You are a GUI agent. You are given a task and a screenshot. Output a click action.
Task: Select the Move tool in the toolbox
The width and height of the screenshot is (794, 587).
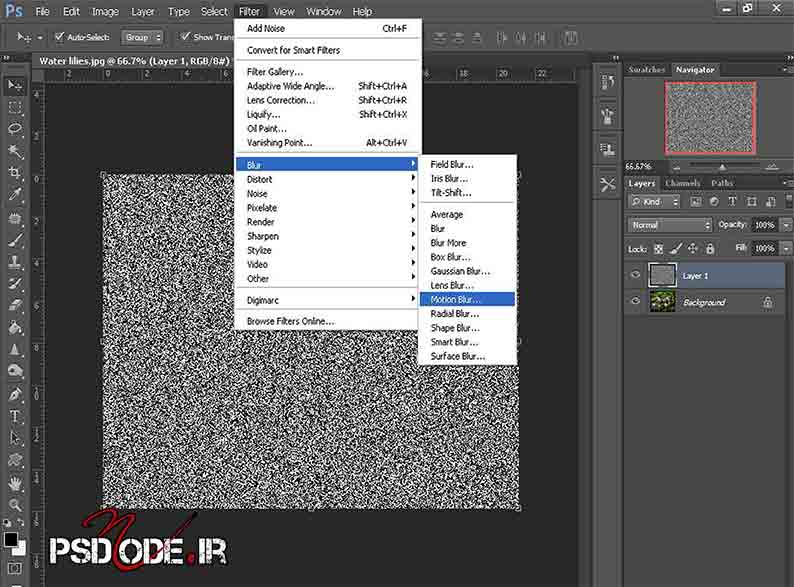15,86
